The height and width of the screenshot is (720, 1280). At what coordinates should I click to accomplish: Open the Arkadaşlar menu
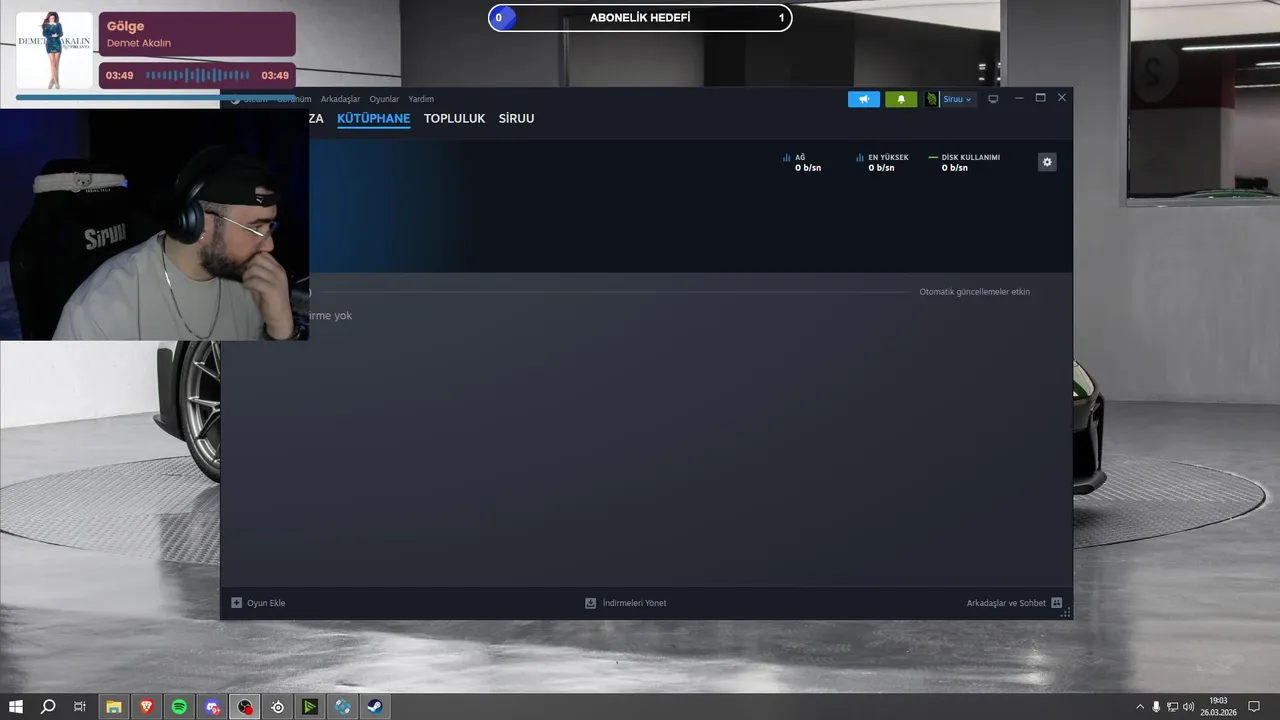(340, 99)
